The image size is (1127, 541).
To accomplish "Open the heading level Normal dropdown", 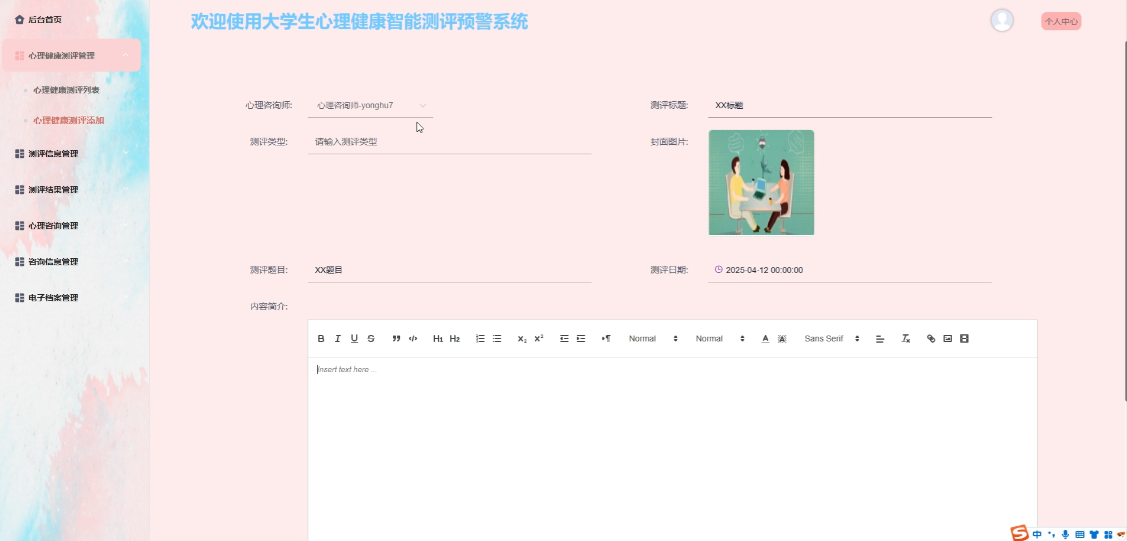I will (719, 338).
